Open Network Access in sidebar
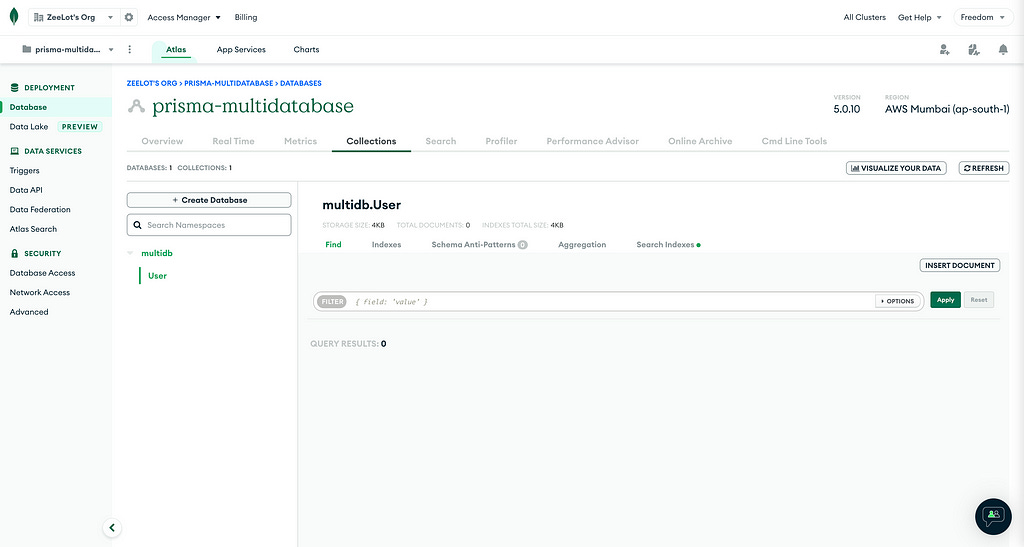The width and height of the screenshot is (1024, 547). point(40,292)
